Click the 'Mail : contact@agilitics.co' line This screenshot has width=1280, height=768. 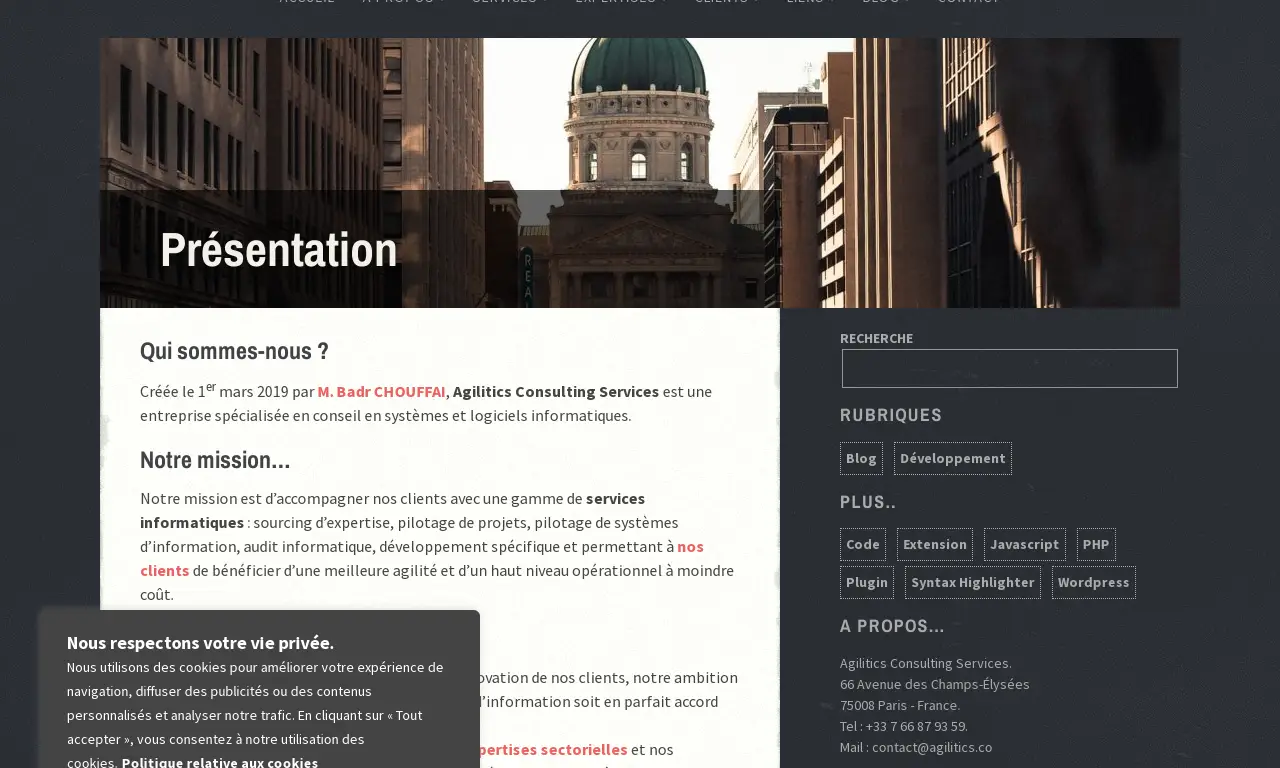pyautogui.click(x=916, y=747)
